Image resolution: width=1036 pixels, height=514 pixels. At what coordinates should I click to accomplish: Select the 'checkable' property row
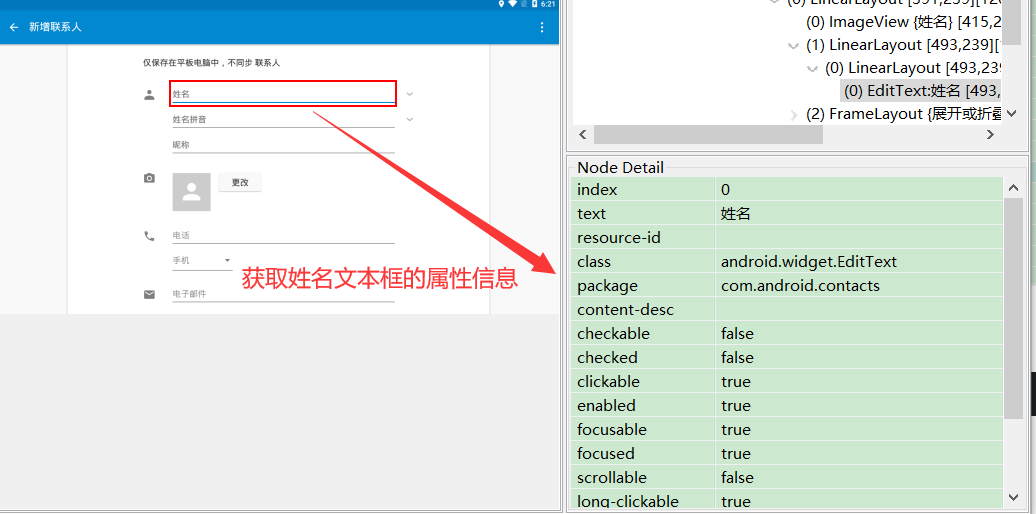click(787, 333)
